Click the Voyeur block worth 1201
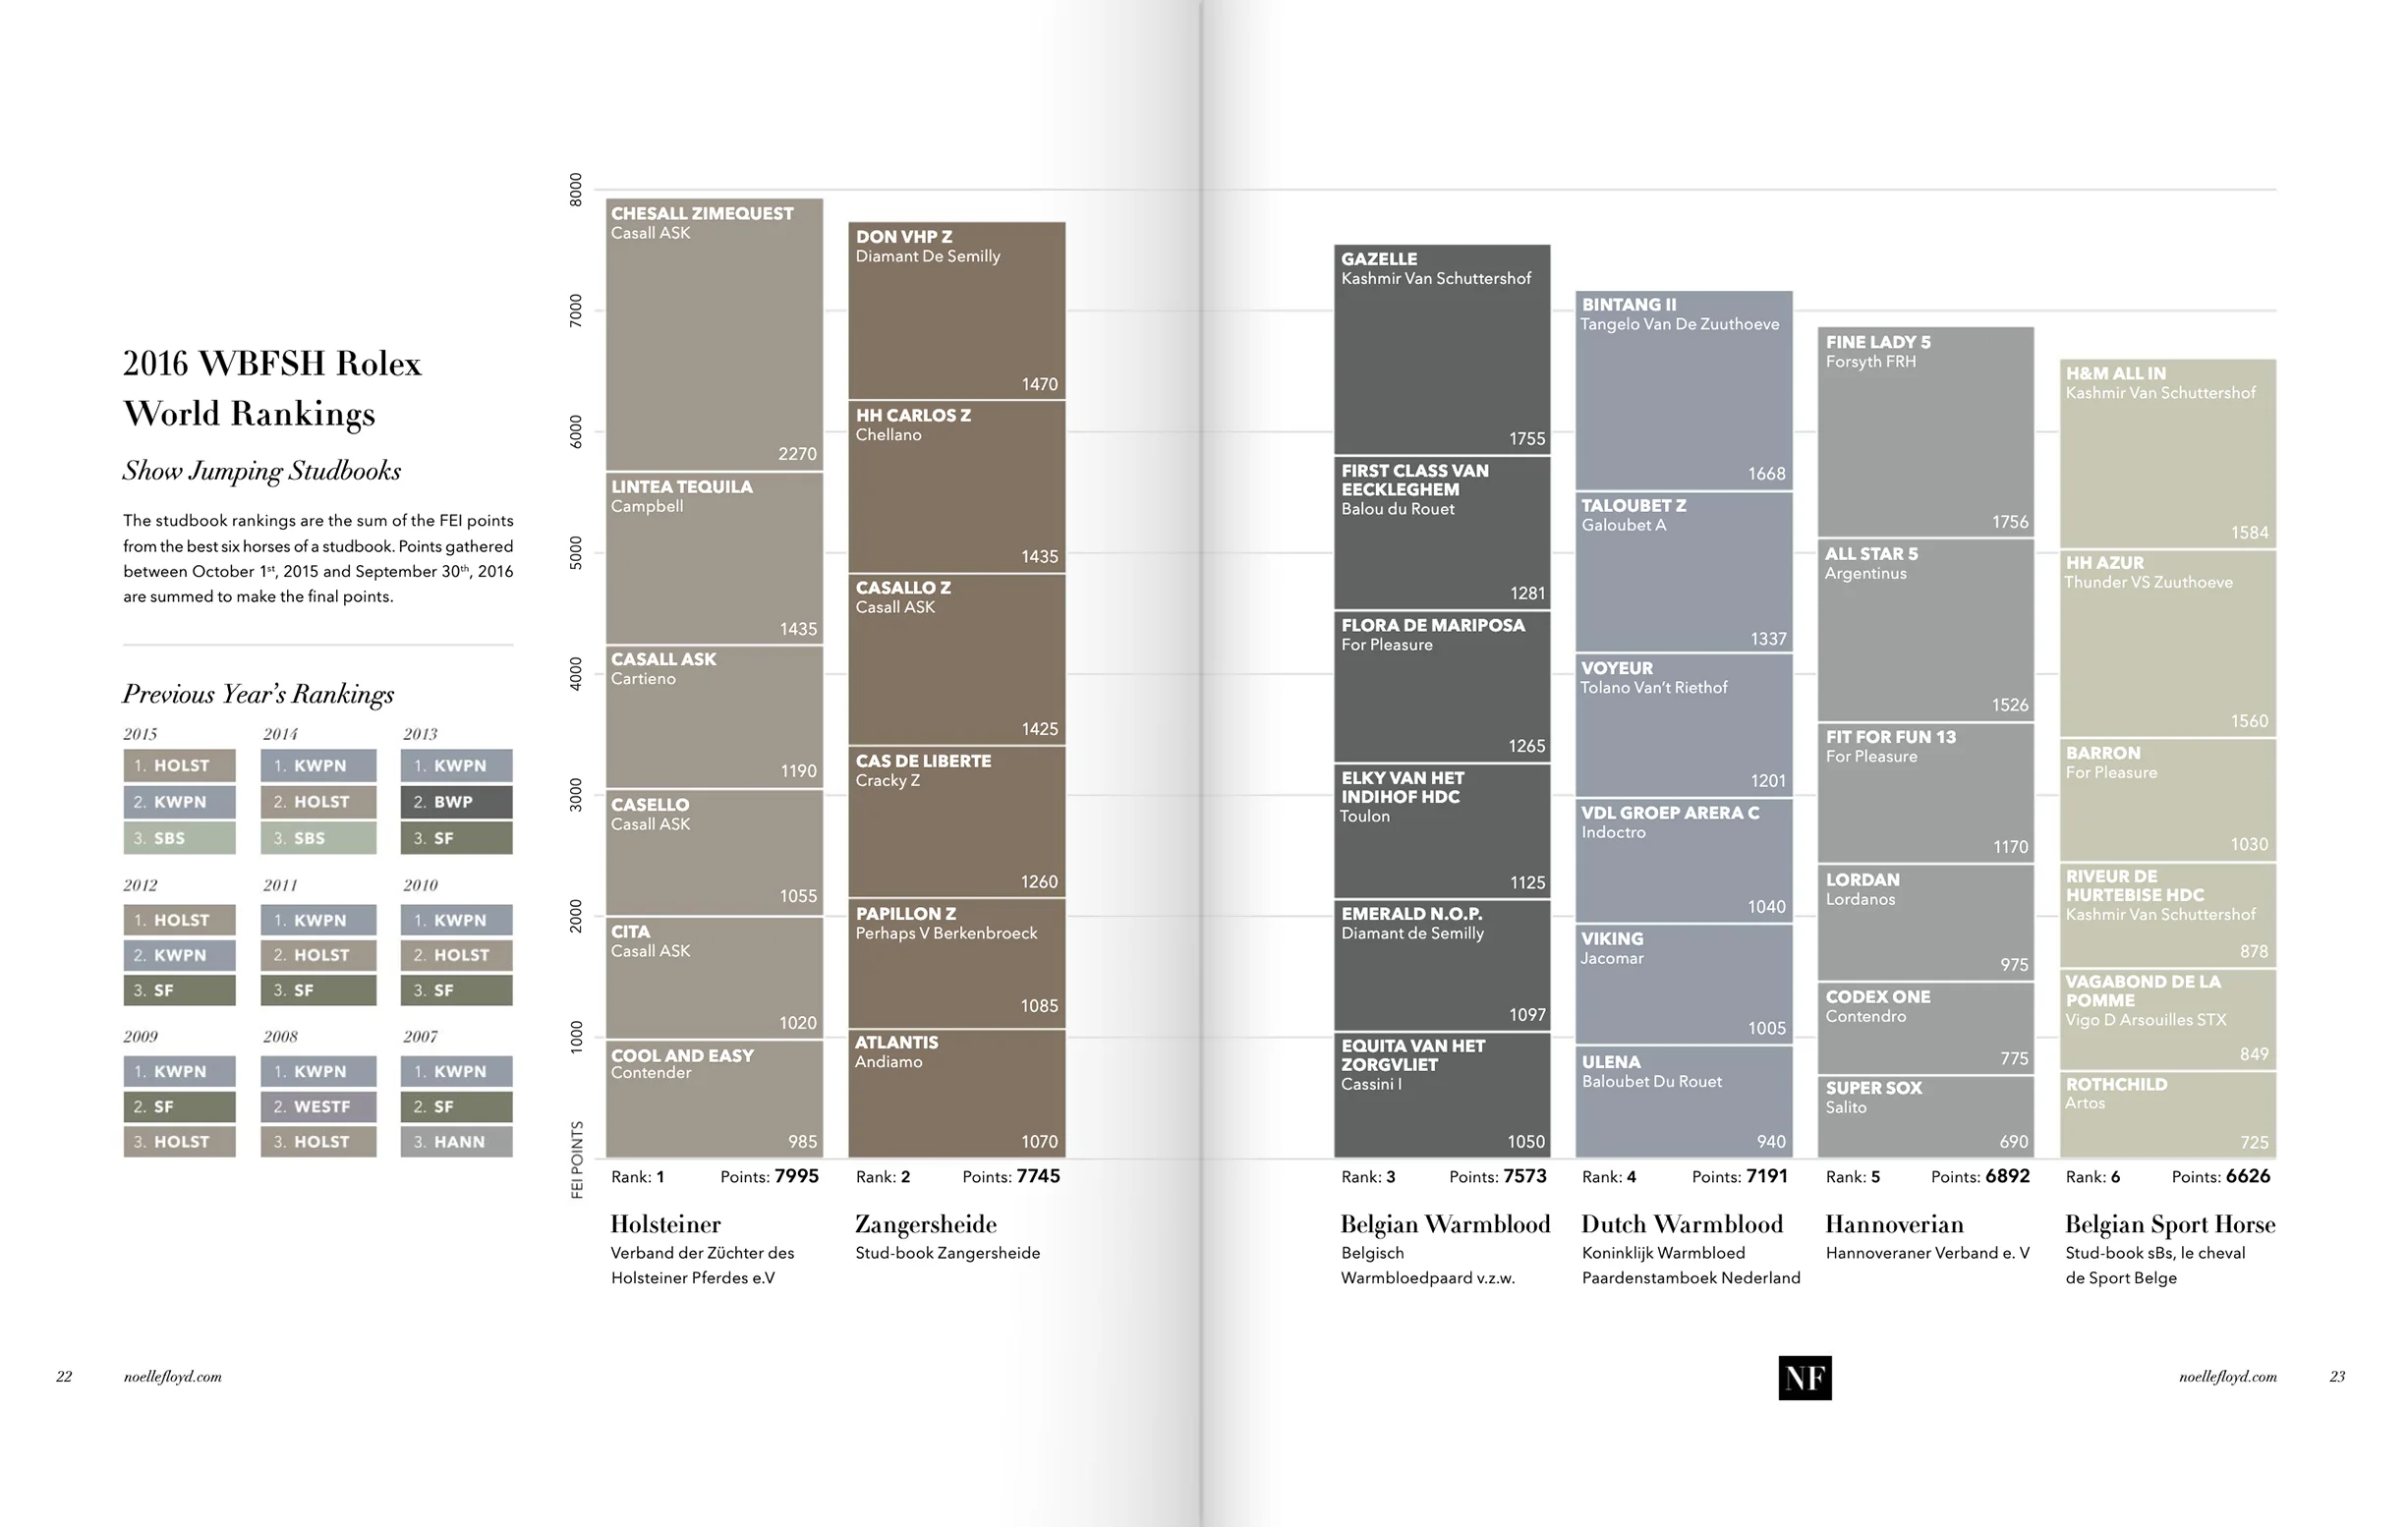 tap(1684, 725)
